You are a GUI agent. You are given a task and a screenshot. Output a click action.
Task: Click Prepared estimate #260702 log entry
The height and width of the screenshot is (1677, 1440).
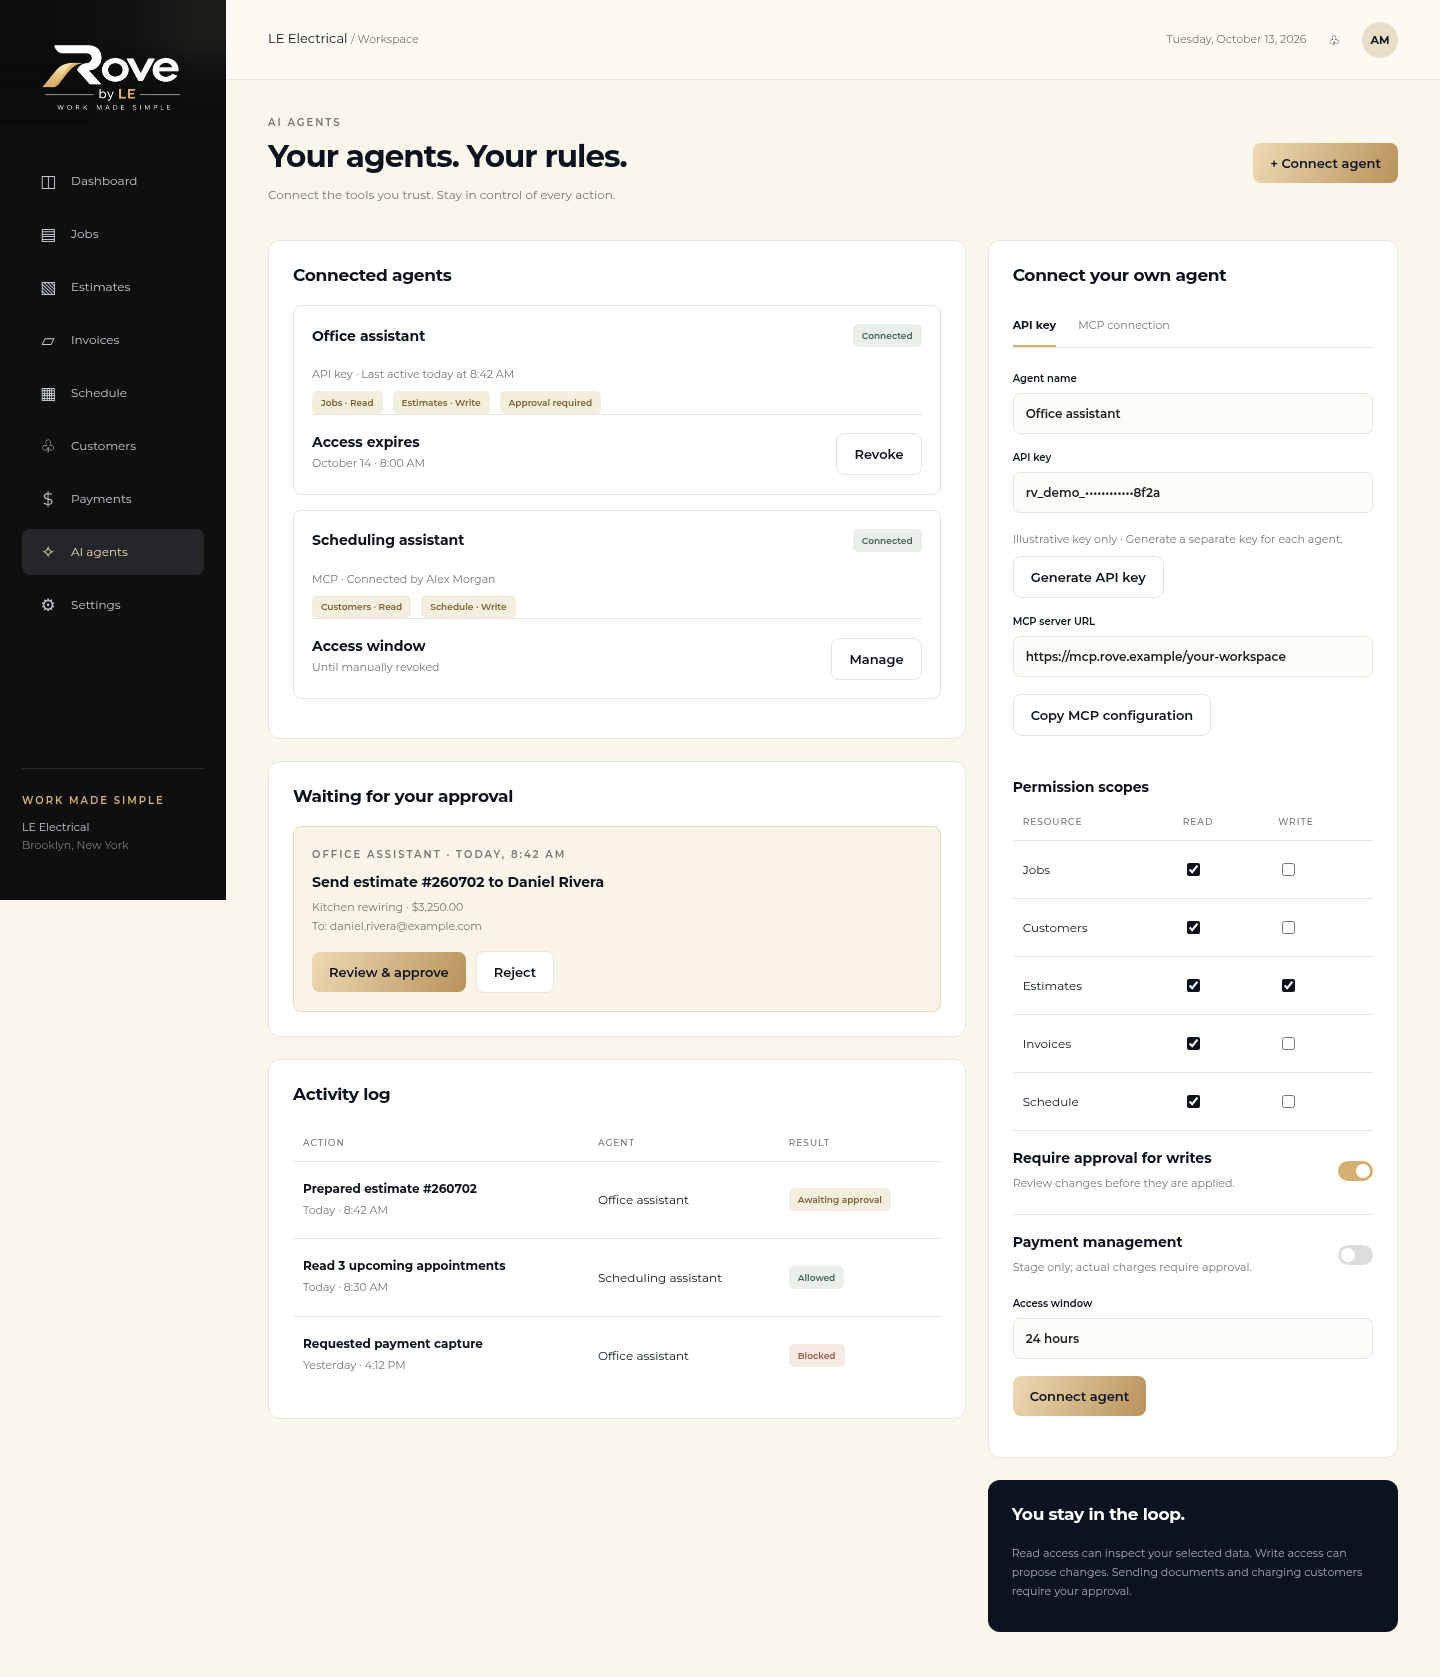pyautogui.click(x=617, y=1200)
